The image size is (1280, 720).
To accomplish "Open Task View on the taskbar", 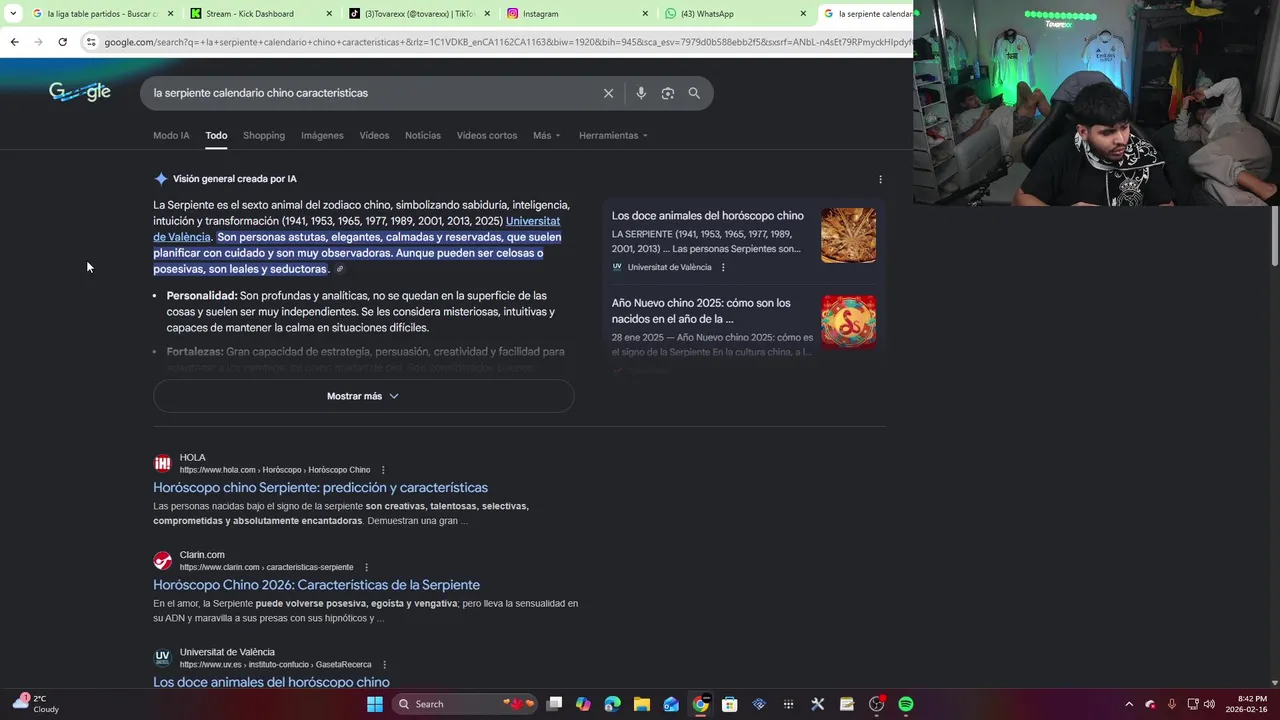I will [x=554, y=704].
